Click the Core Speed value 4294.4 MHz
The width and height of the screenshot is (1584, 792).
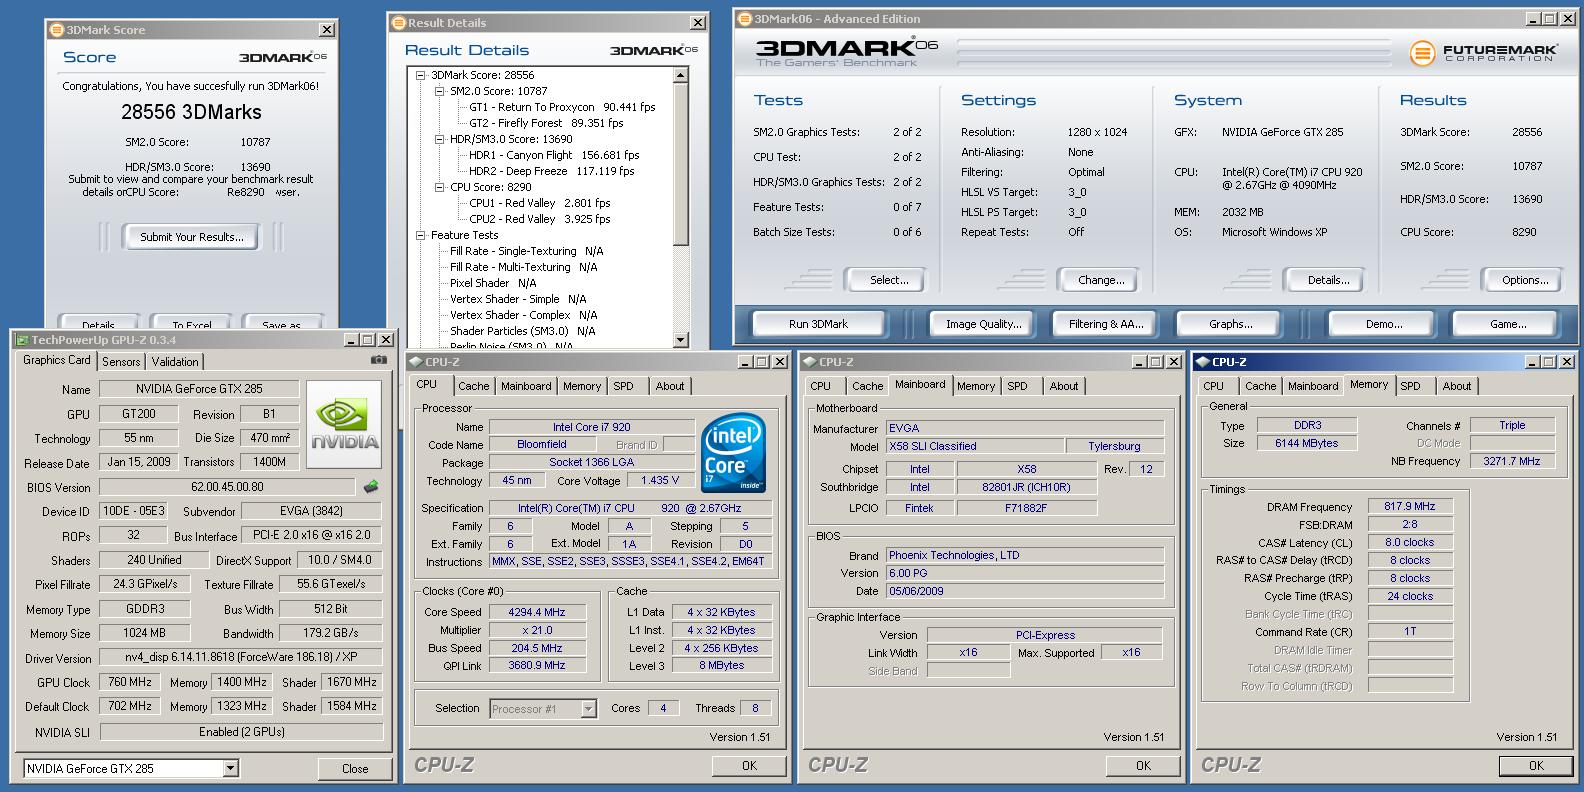point(537,612)
